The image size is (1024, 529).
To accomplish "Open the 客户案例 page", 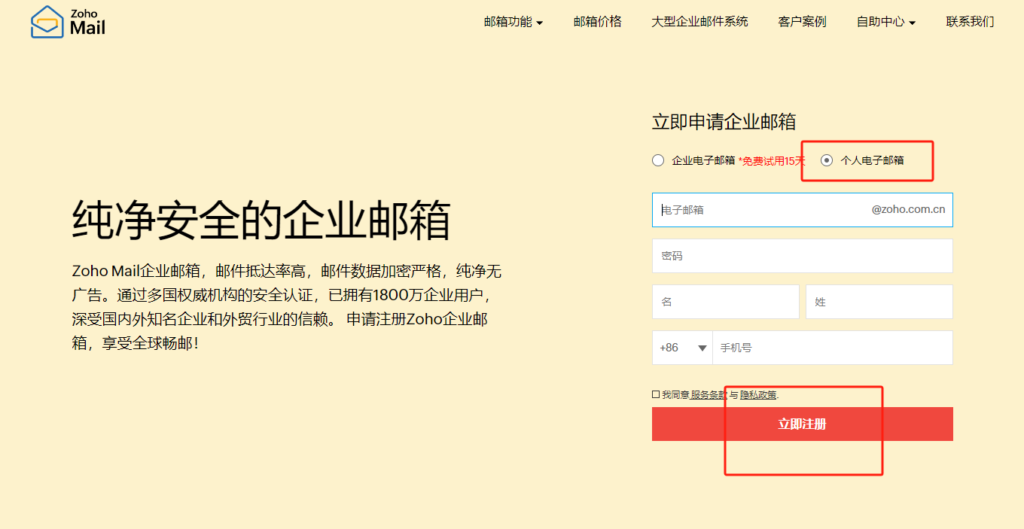I will click(x=802, y=22).
